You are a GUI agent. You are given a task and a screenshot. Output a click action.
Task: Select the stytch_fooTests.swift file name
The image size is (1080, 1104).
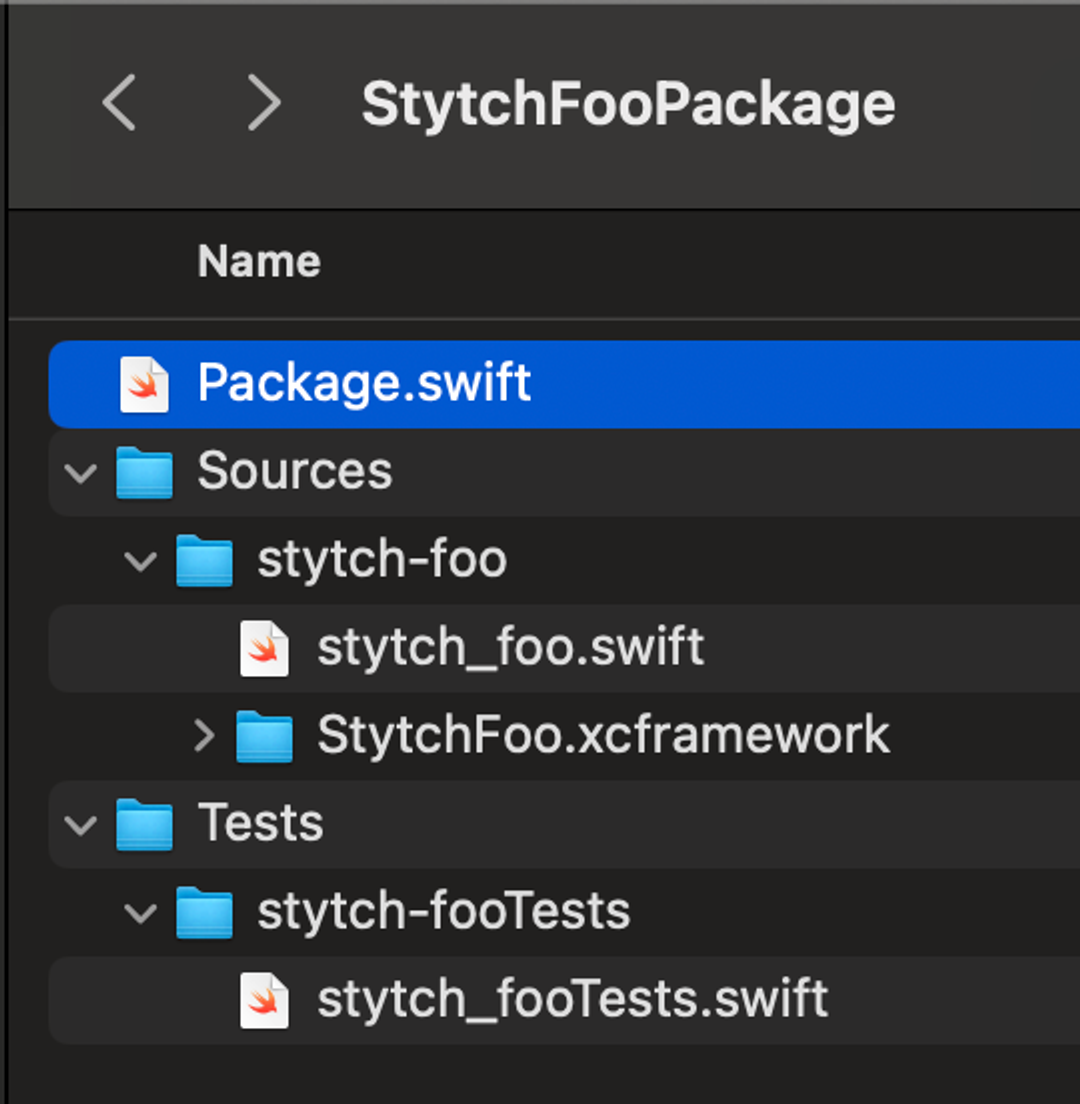coord(572,1000)
